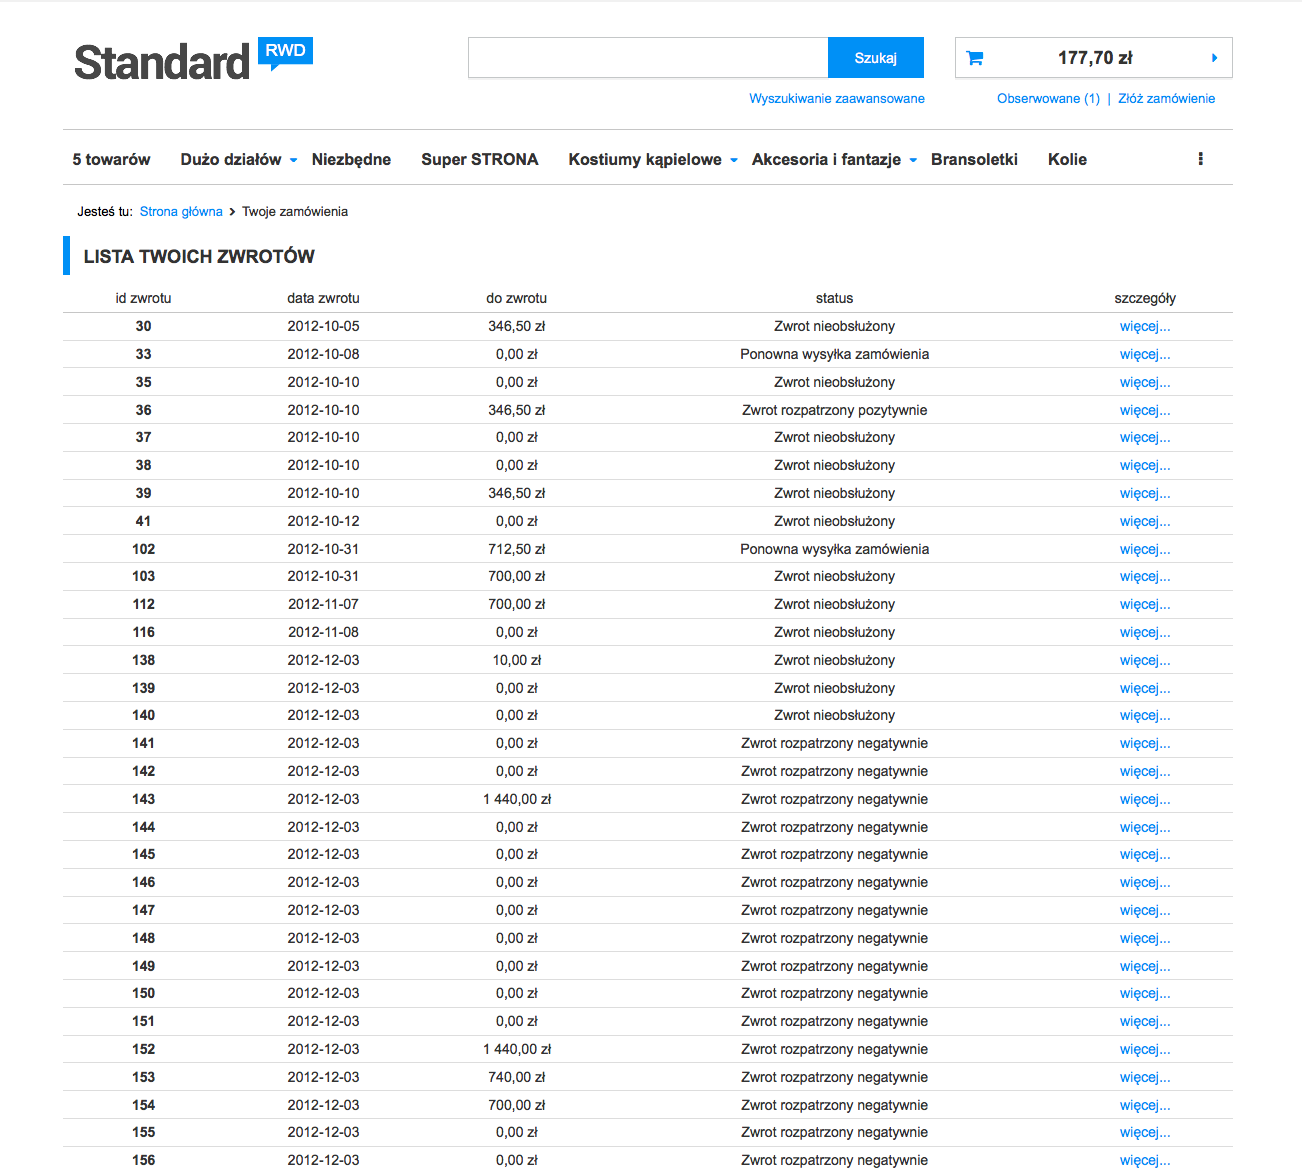1302x1173 pixels.
Task: Open the Niezbędne category
Action: 351,159
